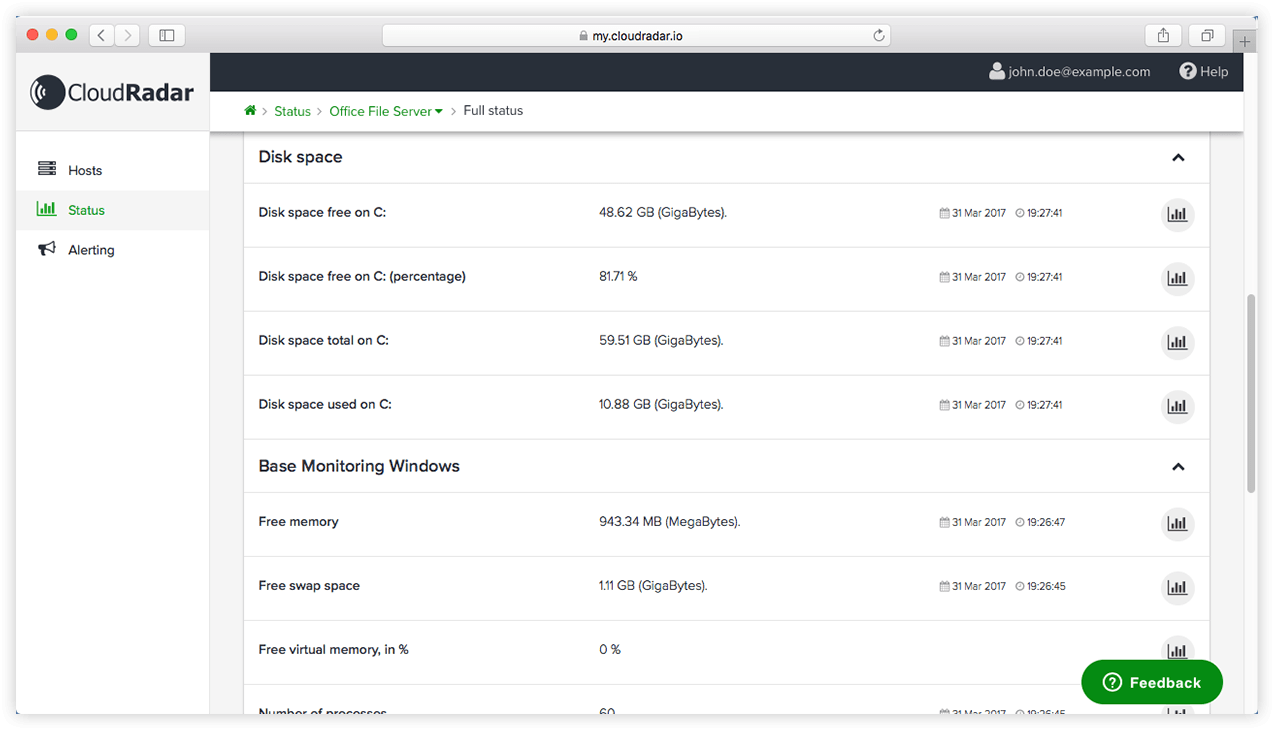Click the value 59.51 GB (GigaBytes).

pyautogui.click(x=661, y=340)
